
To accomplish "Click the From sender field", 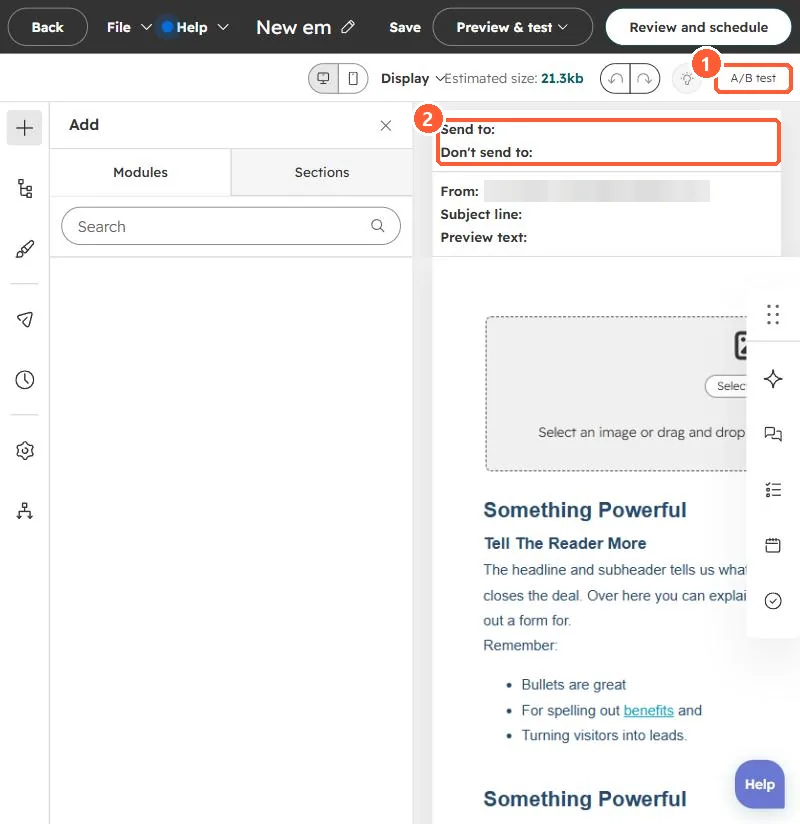I will coord(596,191).
